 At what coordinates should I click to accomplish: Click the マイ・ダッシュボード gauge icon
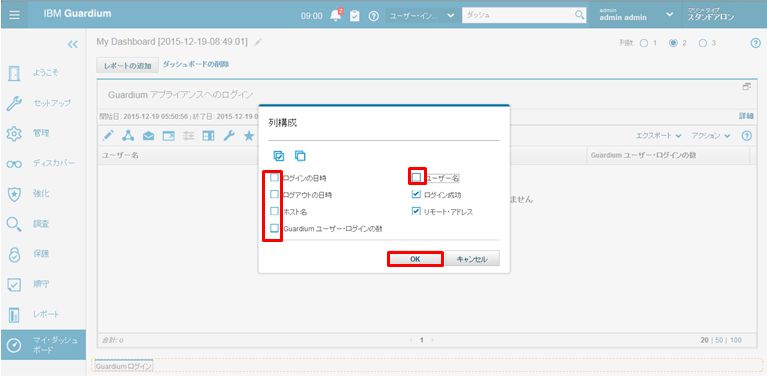point(15,345)
